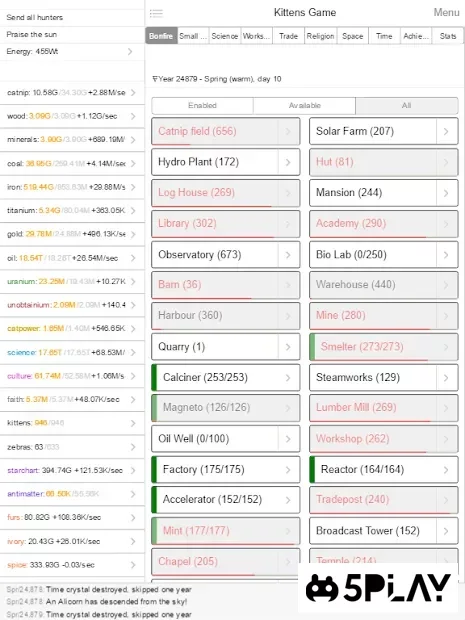Open the Menu link at top right

pos(446,12)
